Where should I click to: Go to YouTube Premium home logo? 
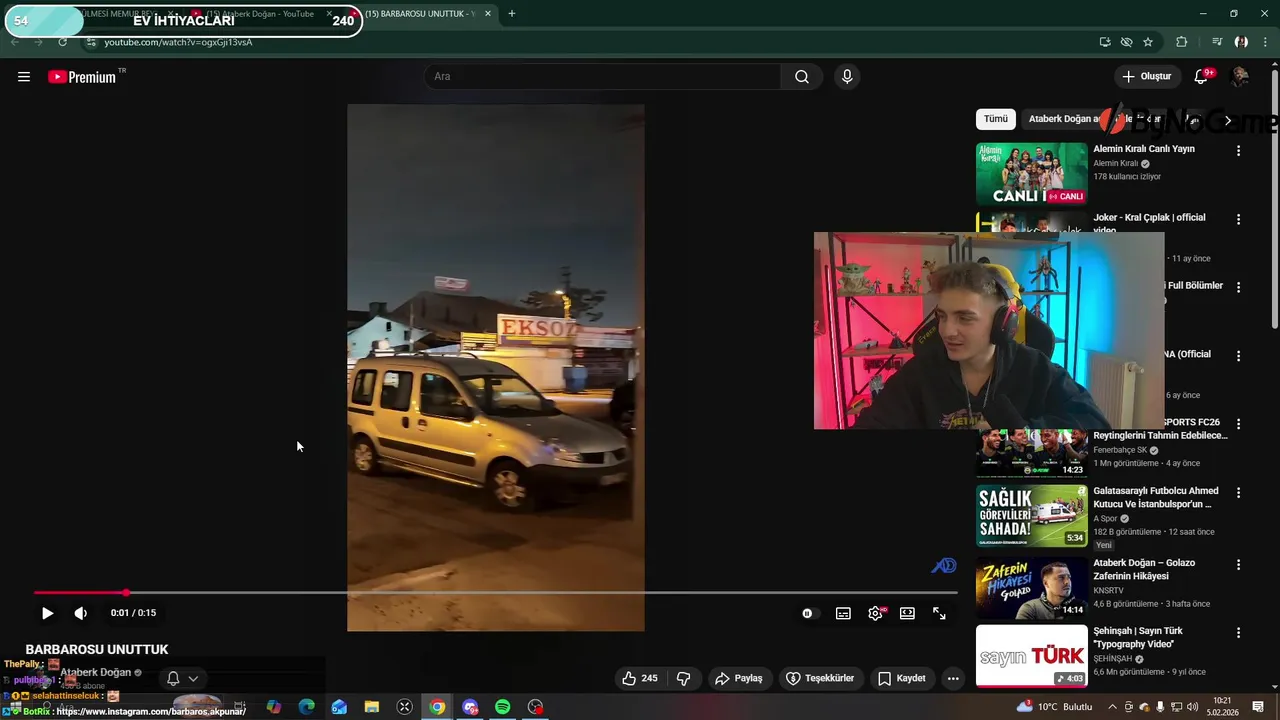click(82, 77)
